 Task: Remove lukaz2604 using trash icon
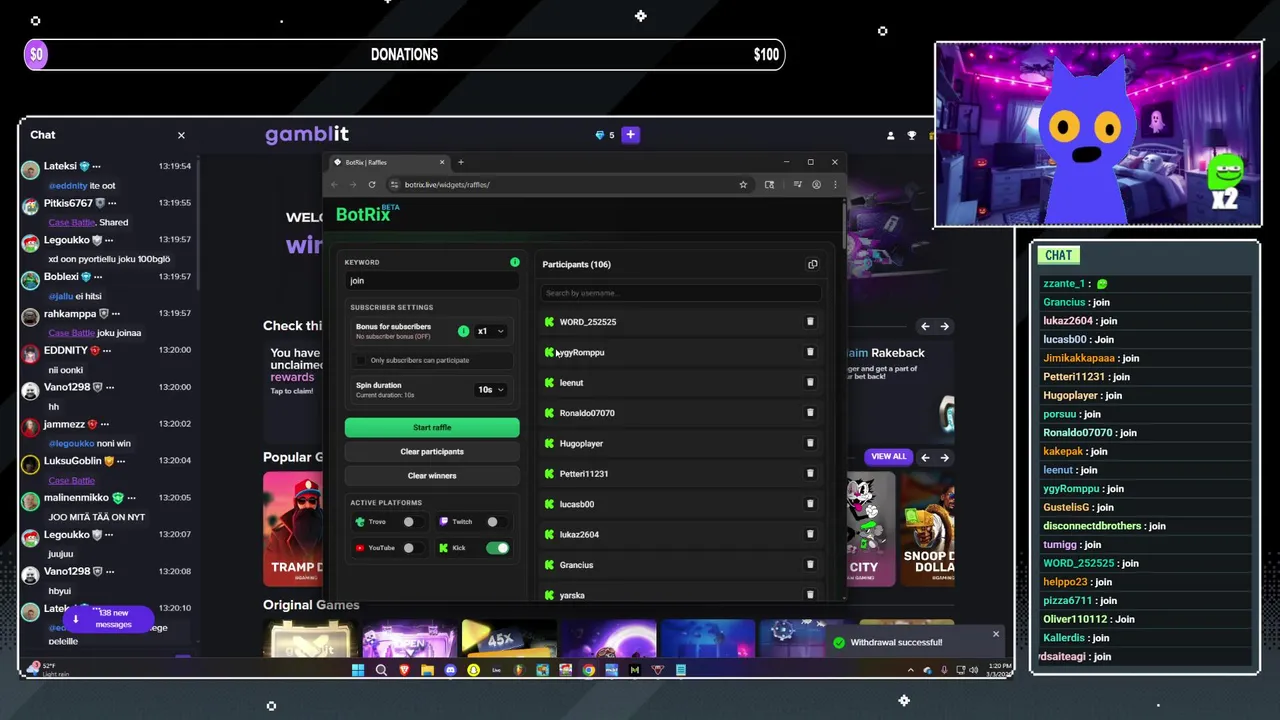point(810,534)
